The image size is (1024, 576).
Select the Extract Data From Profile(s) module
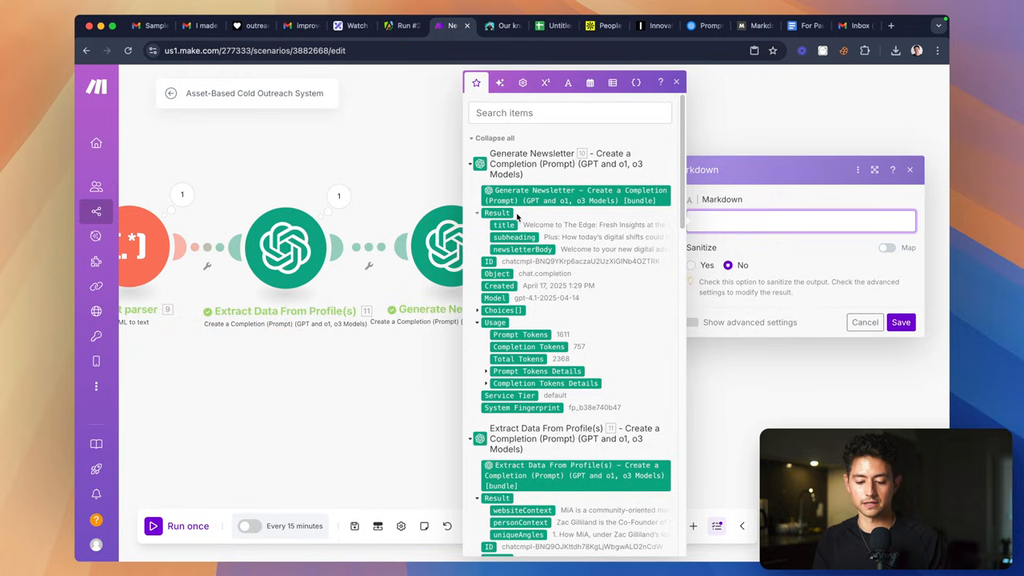pos(286,248)
